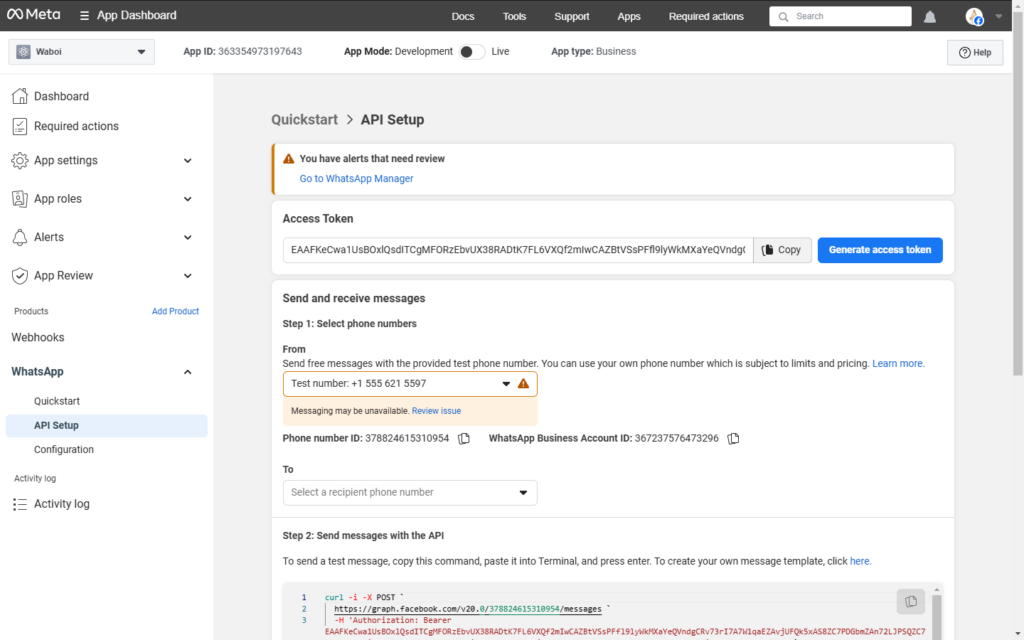Click the App Review shield icon

20,276
